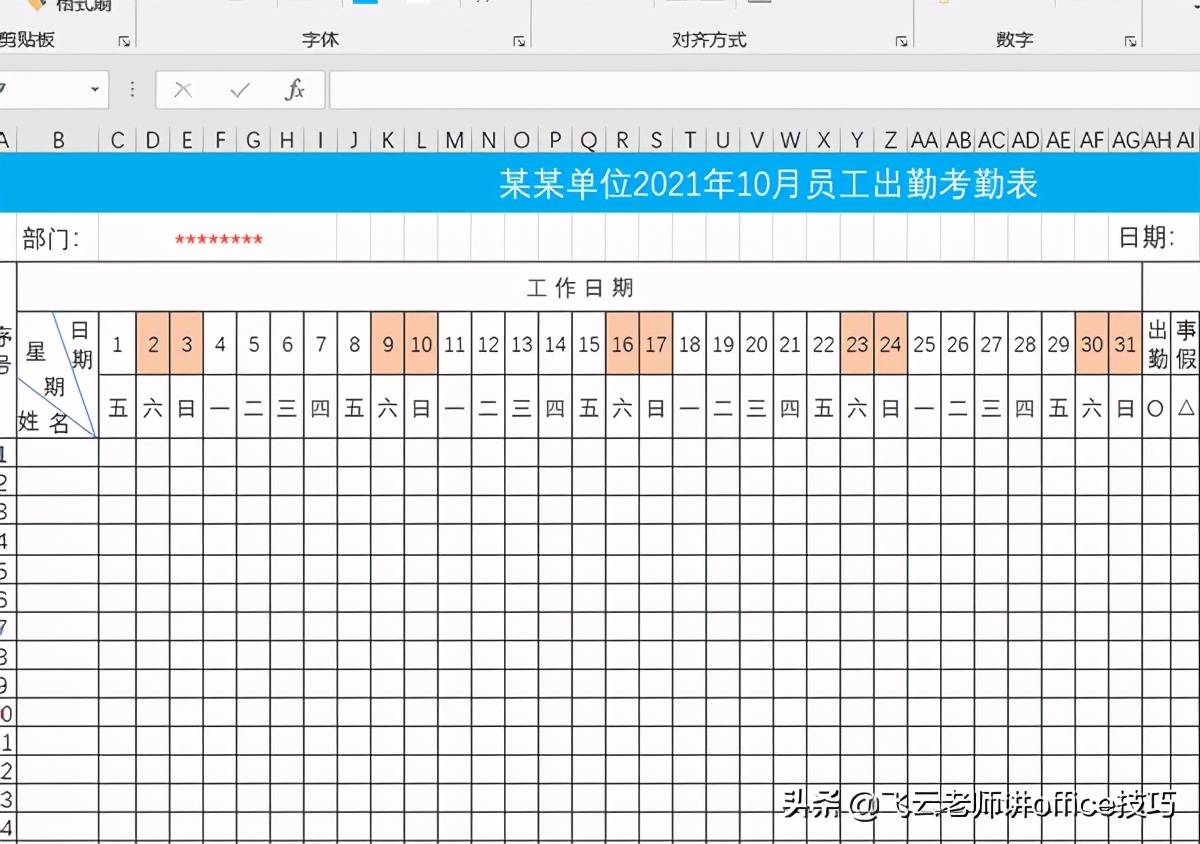Open the Font (字体) group dialog launcher
The height and width of the screenshot is (844, 1200).
point(520,41)
